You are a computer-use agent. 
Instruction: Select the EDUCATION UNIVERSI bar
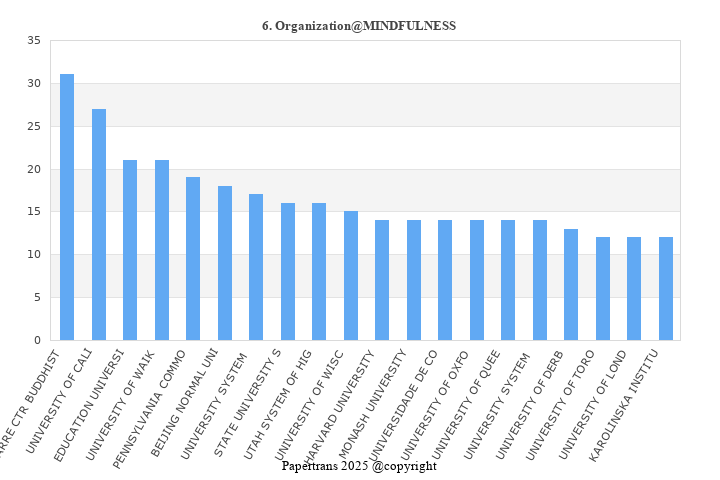(130, 250)
